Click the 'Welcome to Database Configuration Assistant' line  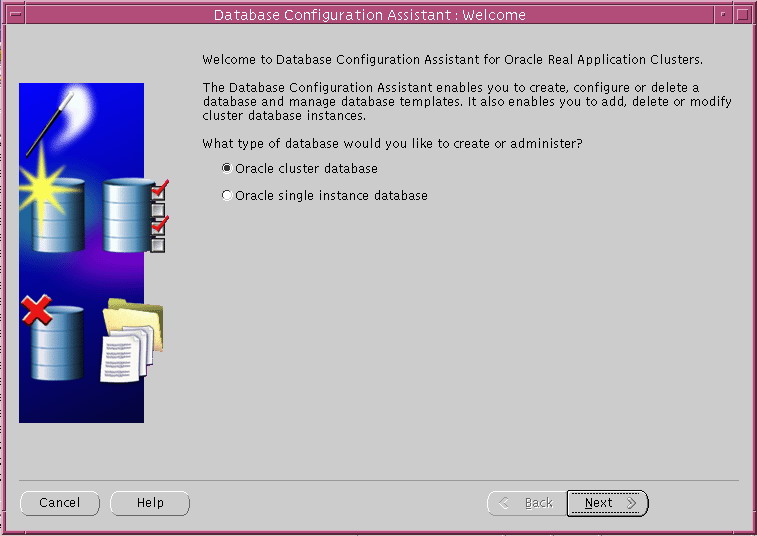(x=452, y=59)
